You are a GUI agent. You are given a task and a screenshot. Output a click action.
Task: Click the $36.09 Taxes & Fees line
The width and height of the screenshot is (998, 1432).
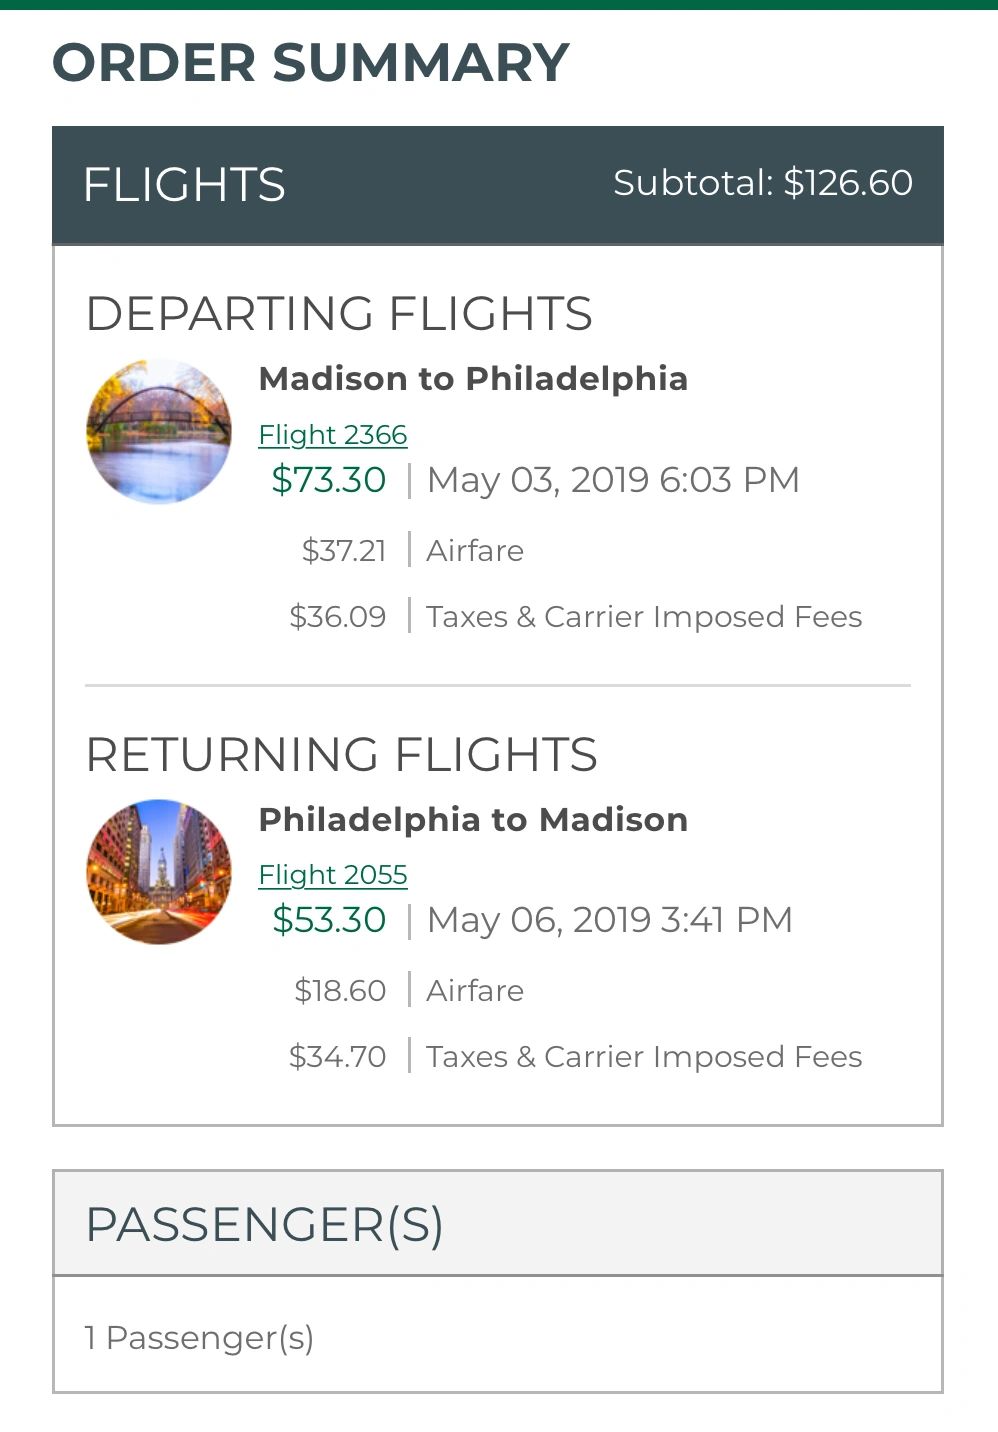coord(575,617)
